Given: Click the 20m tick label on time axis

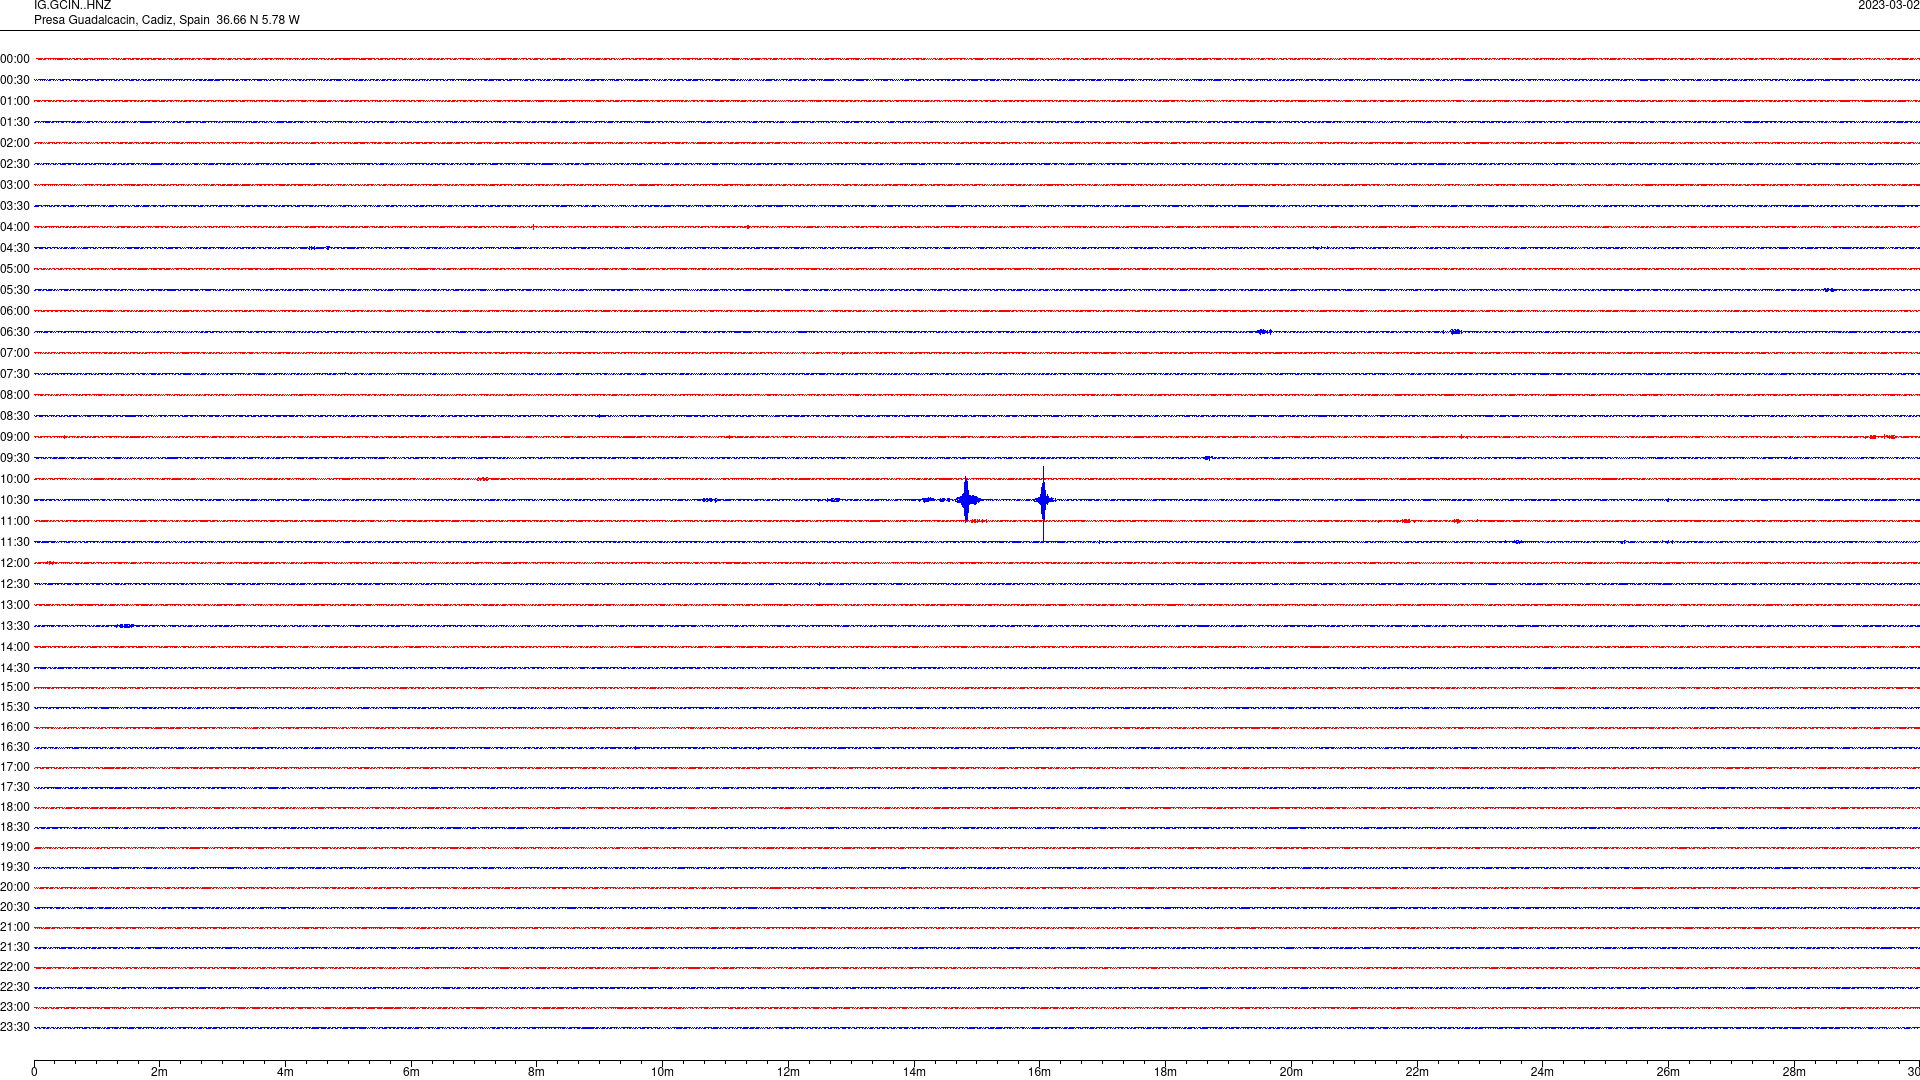Looking at the screenshot, I should pos(1291,1072).
